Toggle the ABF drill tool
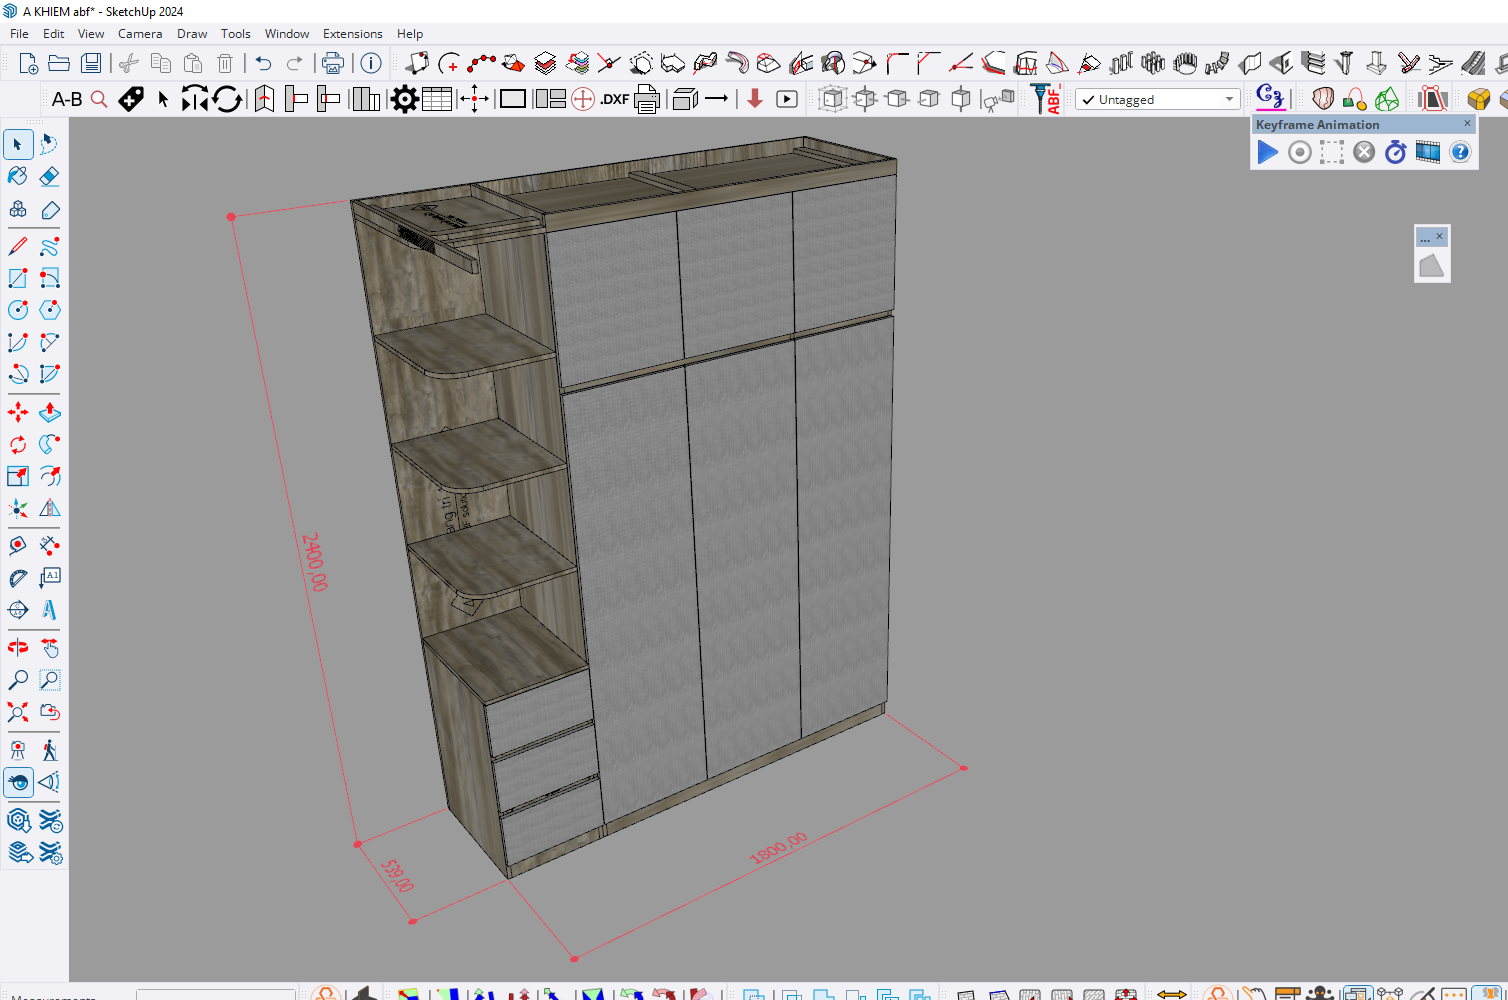 1046,99
